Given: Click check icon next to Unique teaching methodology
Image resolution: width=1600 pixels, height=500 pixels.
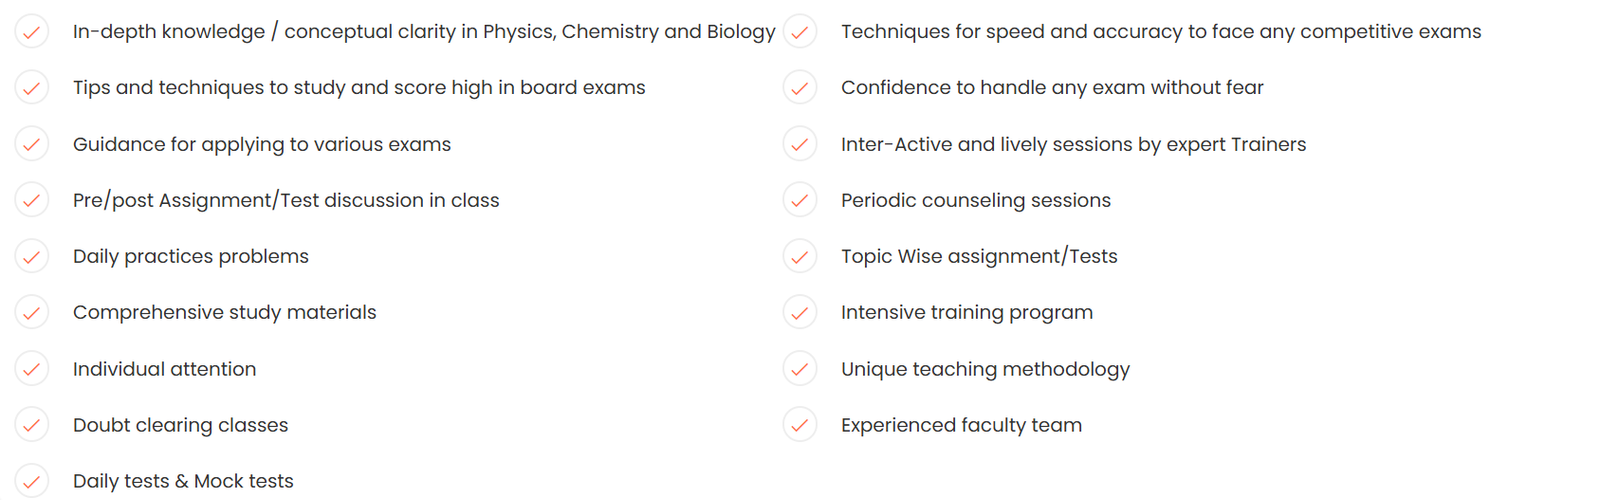Looking at the screenshot, I should click(800, 369).
